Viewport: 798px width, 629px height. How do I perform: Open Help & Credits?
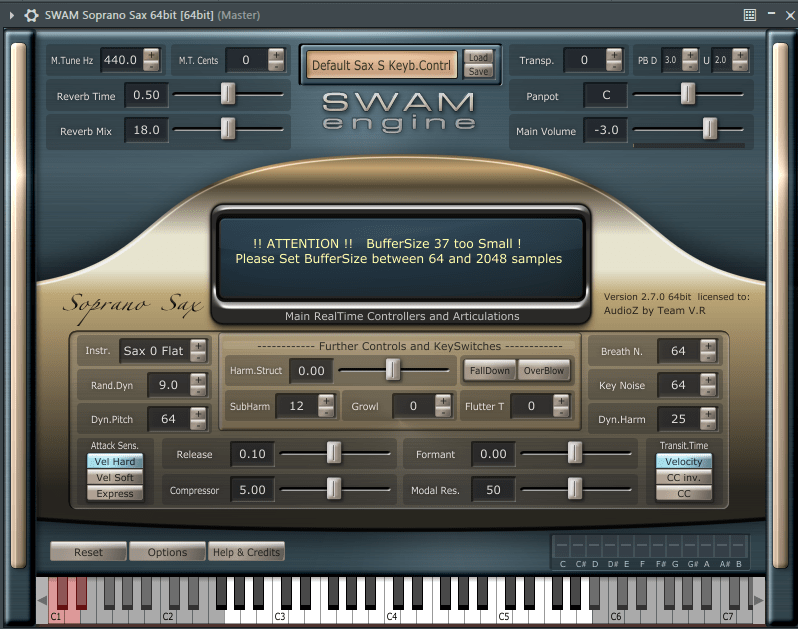coord(246,552)
